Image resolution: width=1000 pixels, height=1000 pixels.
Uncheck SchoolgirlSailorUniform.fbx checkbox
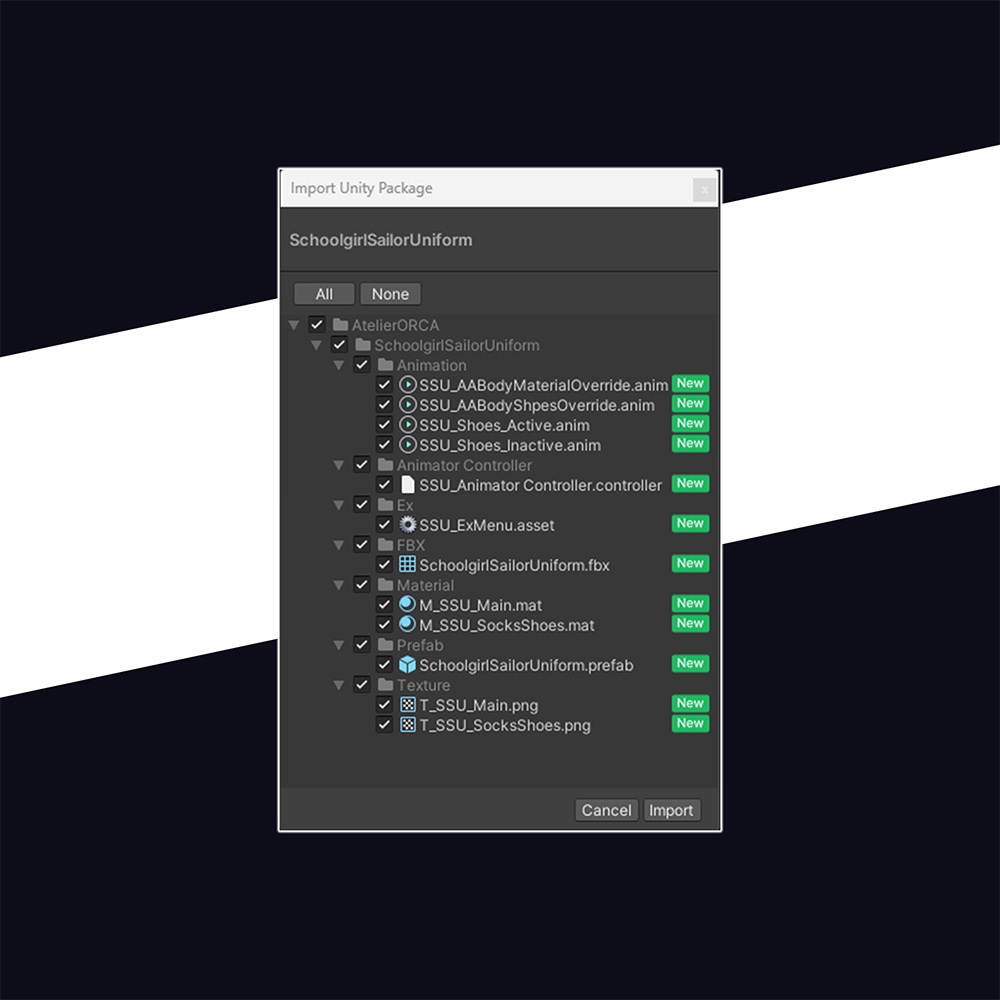pyautogui.click(x=384, y=564)
